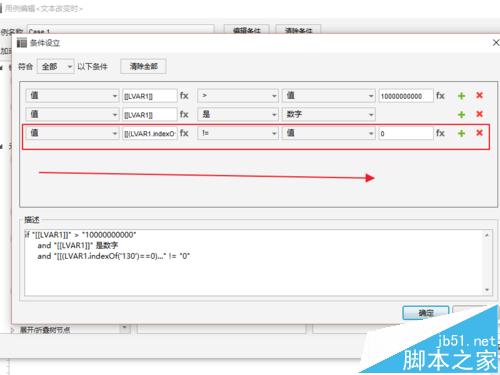Screen dimensions: 500x375
Task: Add condition after the 是 数字 row
Action: coord(461,115)
